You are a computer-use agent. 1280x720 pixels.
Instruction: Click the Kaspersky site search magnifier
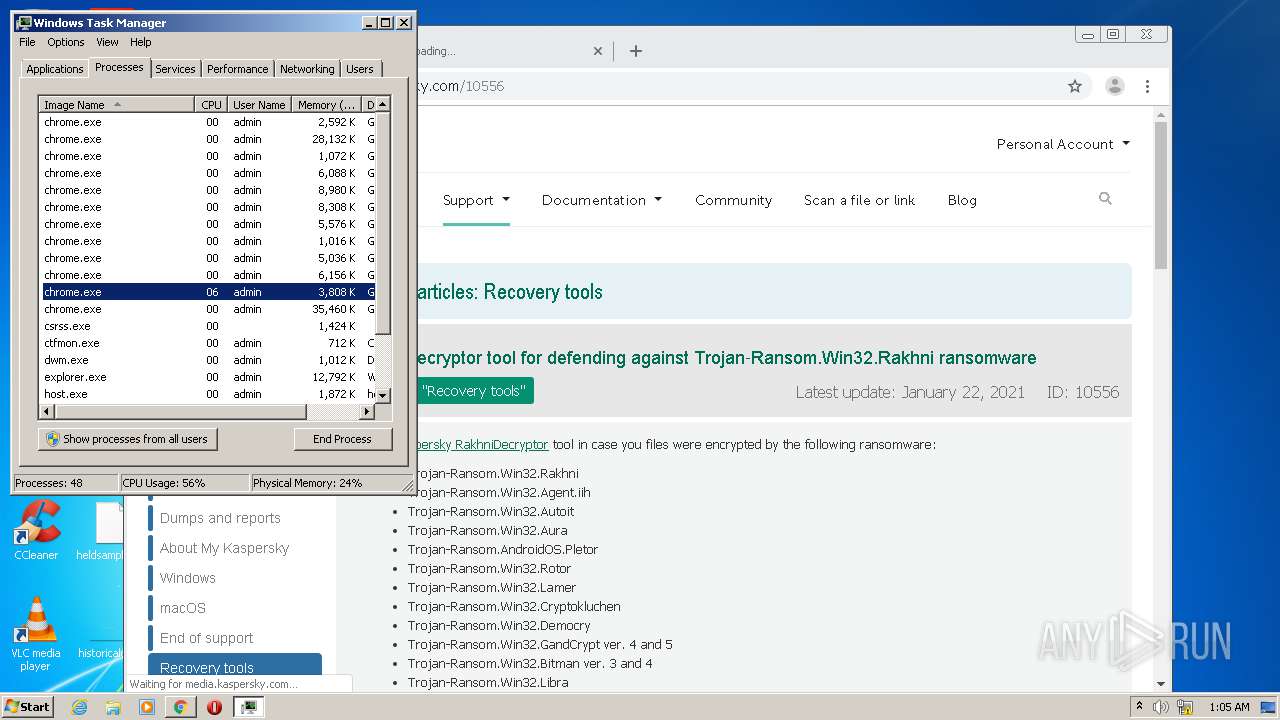[1105, 199]
